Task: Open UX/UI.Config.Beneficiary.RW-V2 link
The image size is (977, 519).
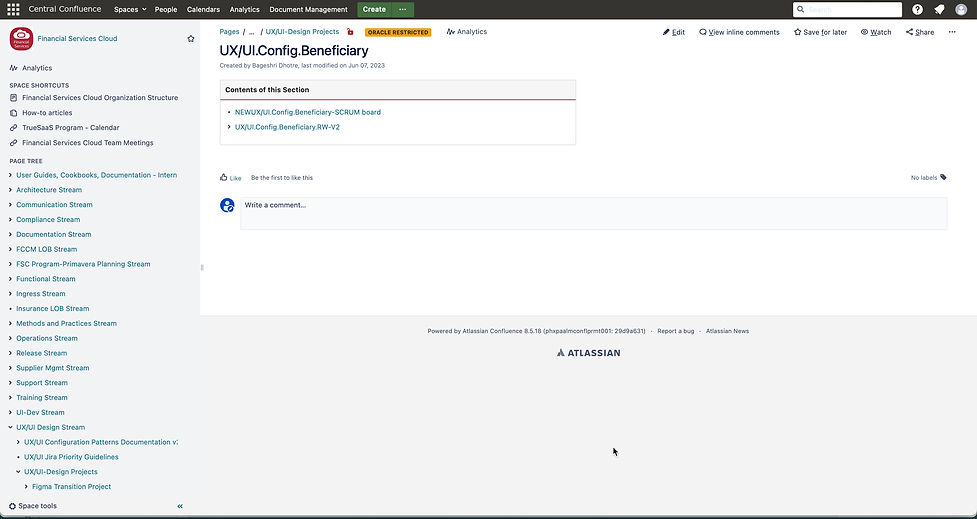Action: click(287, 127)
